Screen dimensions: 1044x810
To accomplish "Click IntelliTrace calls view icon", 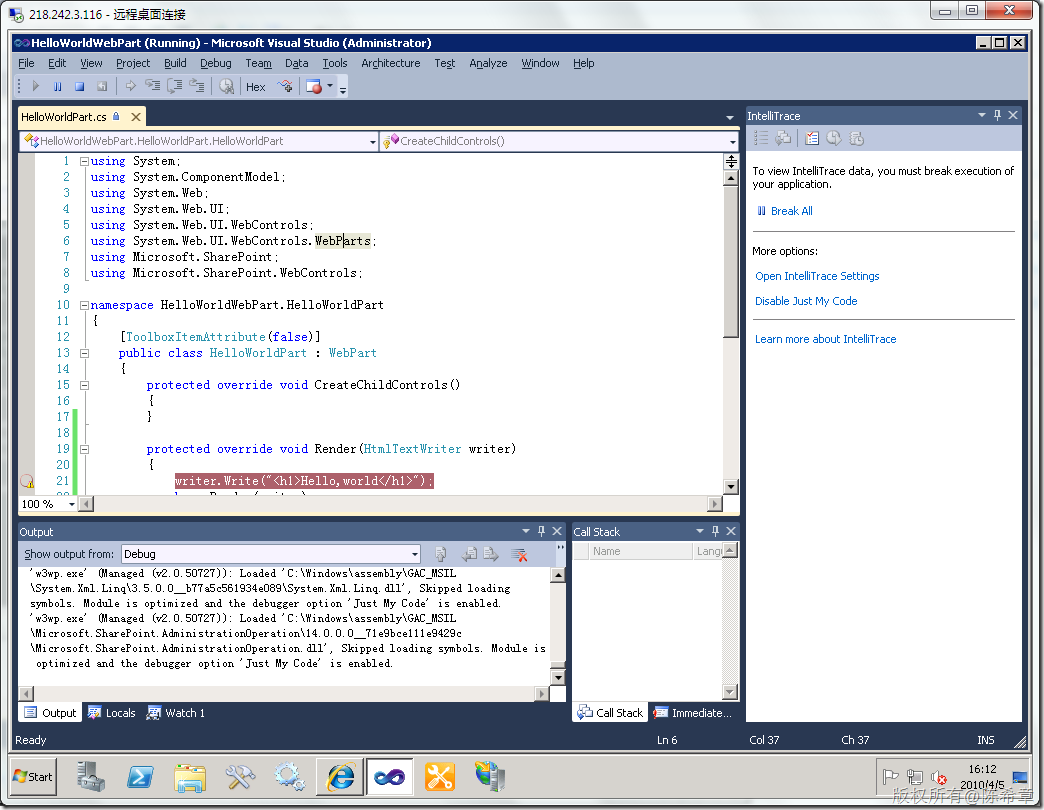I will 784,138.
